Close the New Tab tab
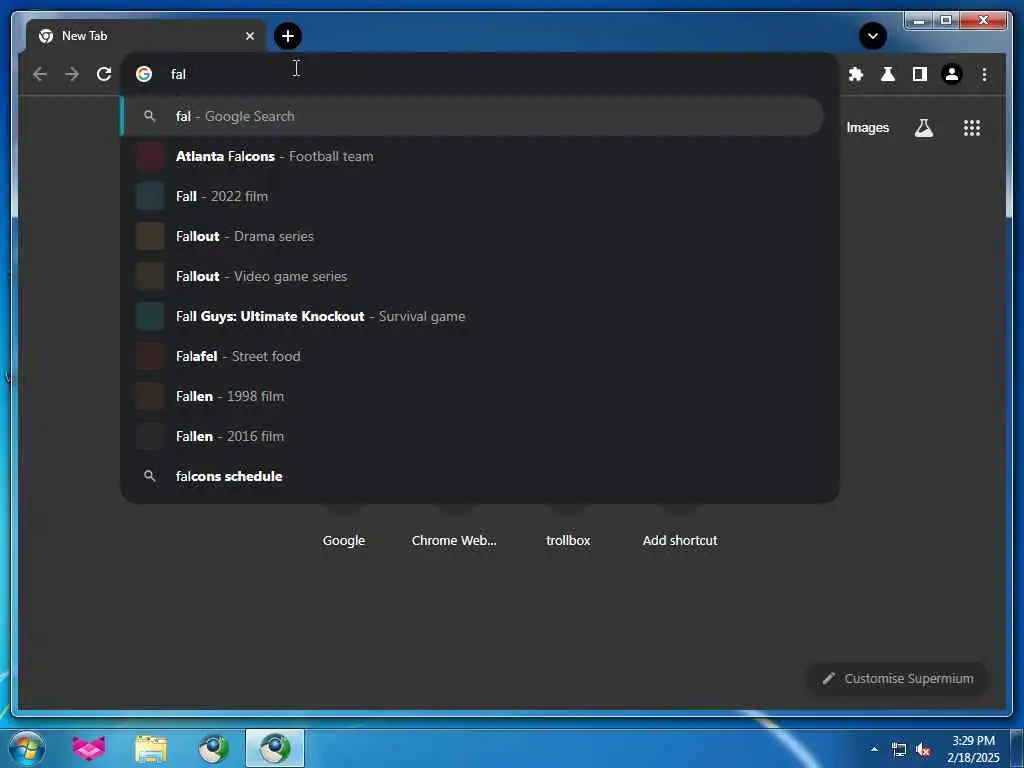This screenshot has height=768, width=1024. click(249, 36)
